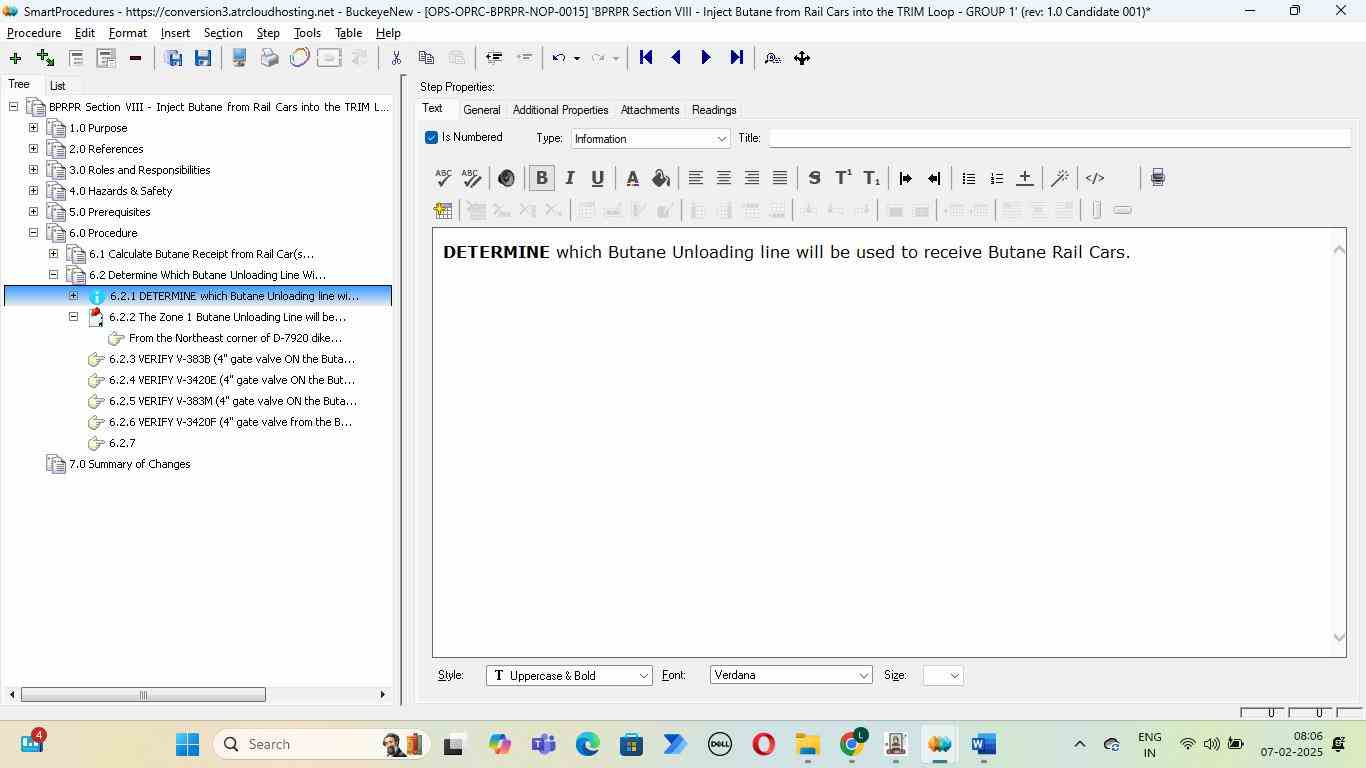Insert a bulleted list
The width and height of the screenshot is (1366, 768).
[x=968, y=178]
